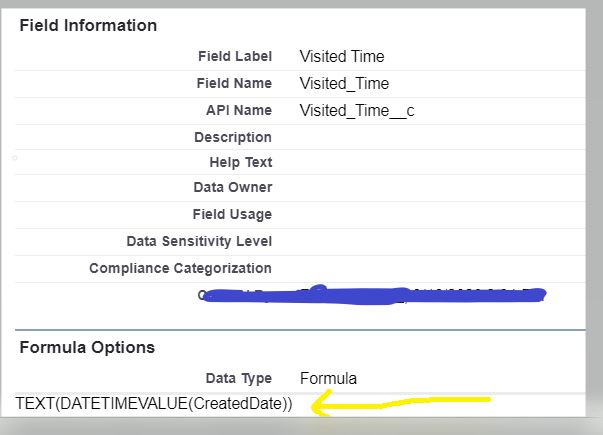This screenshot has width=603, height=435.
Task: Click the Description row label
Action: point(233,137)
